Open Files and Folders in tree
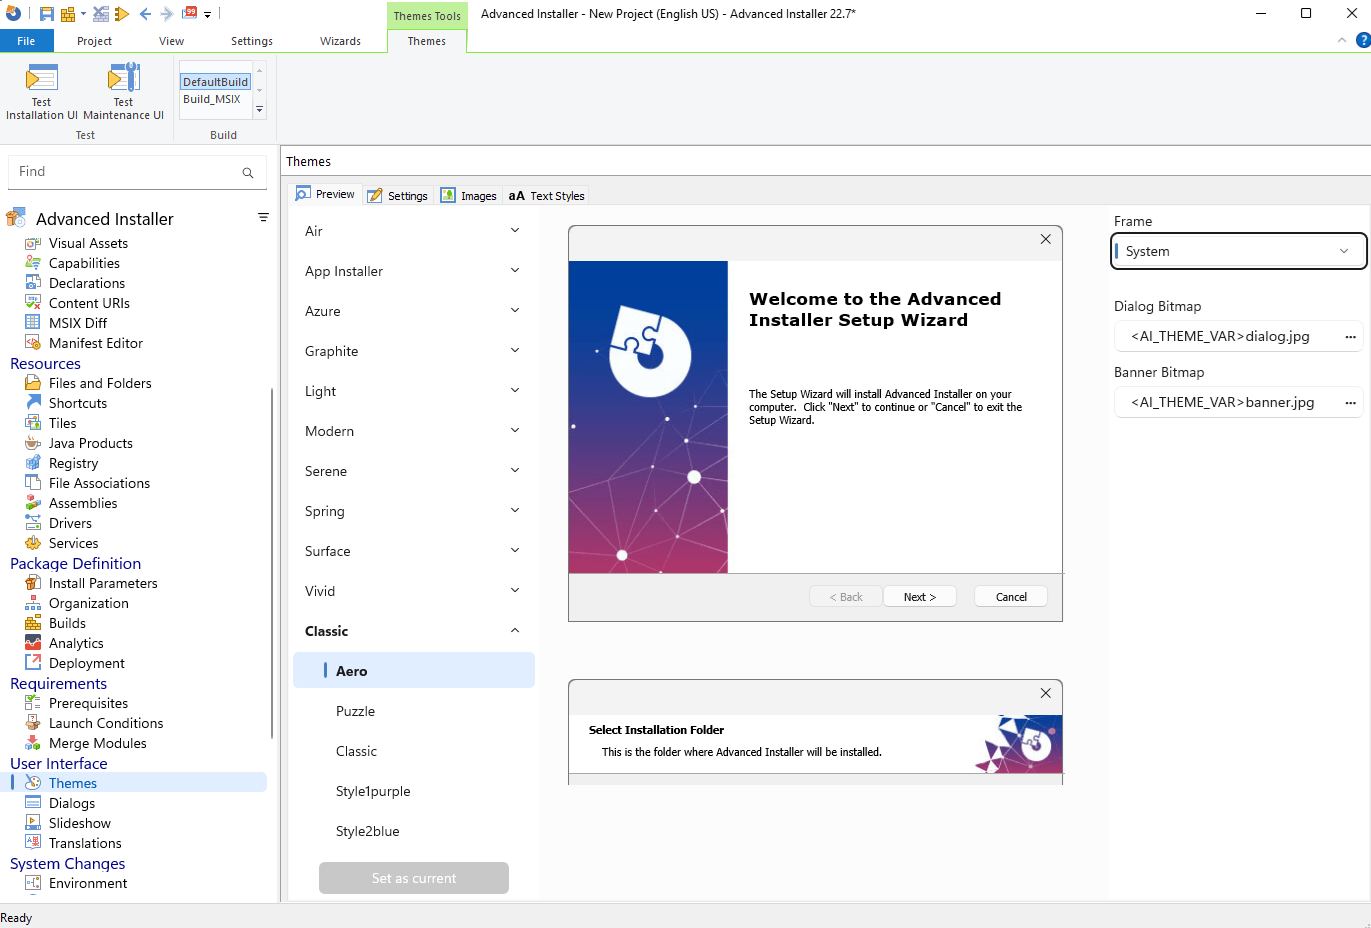The height and width of the screenshot is (928, 1371). coord(100,383)
